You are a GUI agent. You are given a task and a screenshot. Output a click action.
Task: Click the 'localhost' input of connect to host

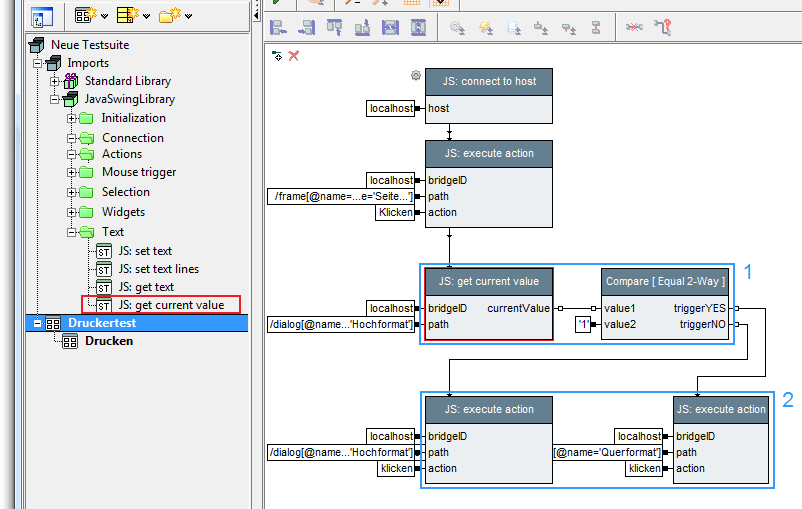coord(390,108)
